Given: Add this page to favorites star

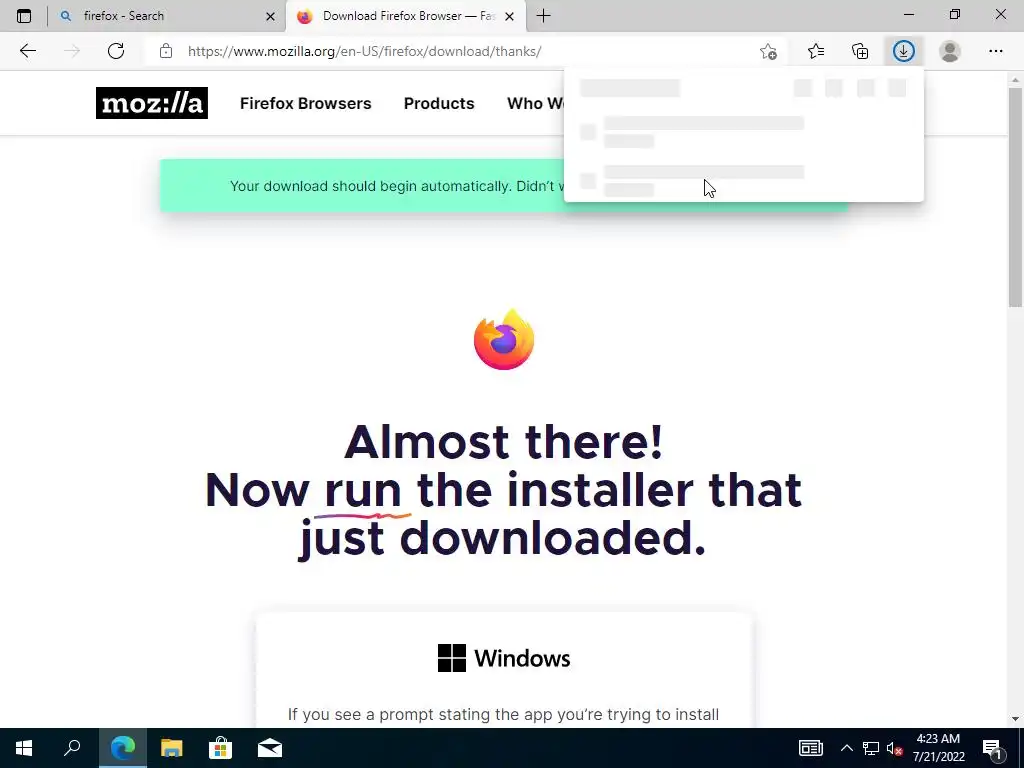Looking at the screenshot, I should tap(769, 51).
